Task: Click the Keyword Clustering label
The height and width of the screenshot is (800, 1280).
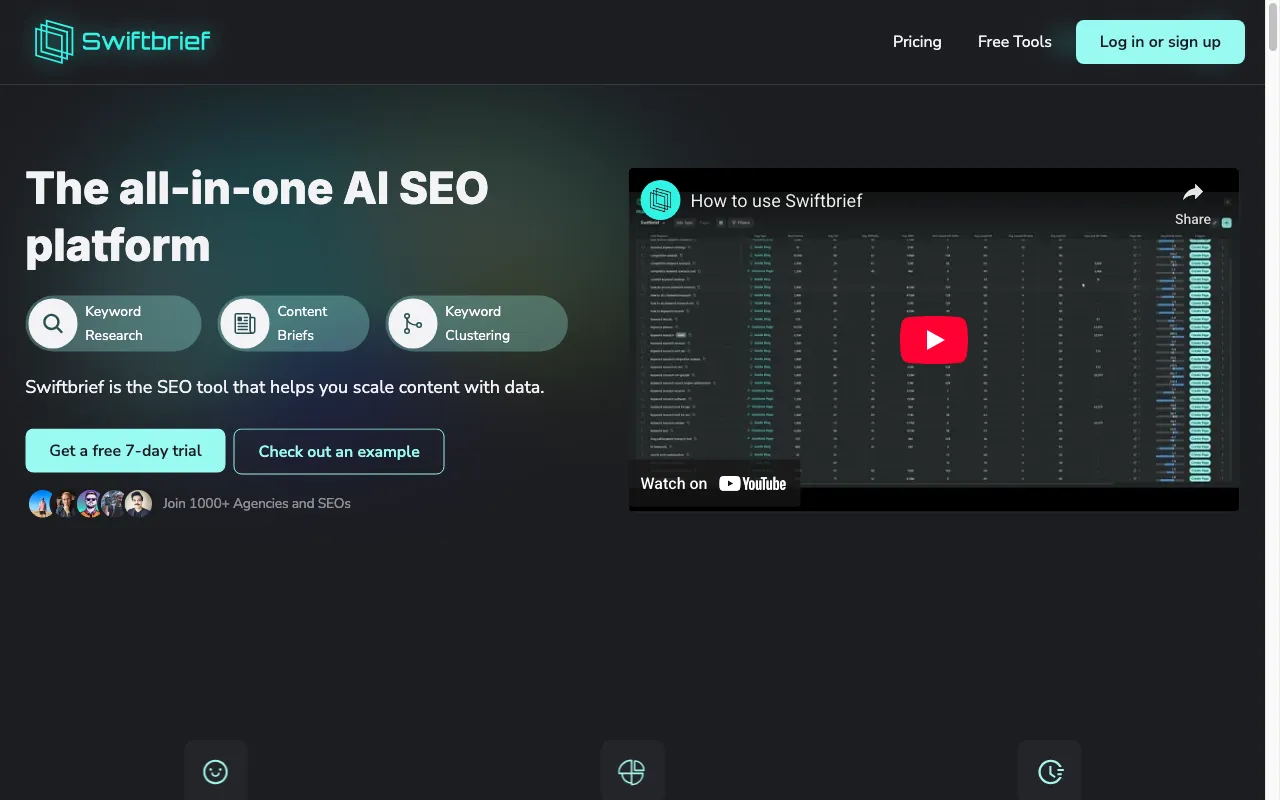Action: [477, 323]
